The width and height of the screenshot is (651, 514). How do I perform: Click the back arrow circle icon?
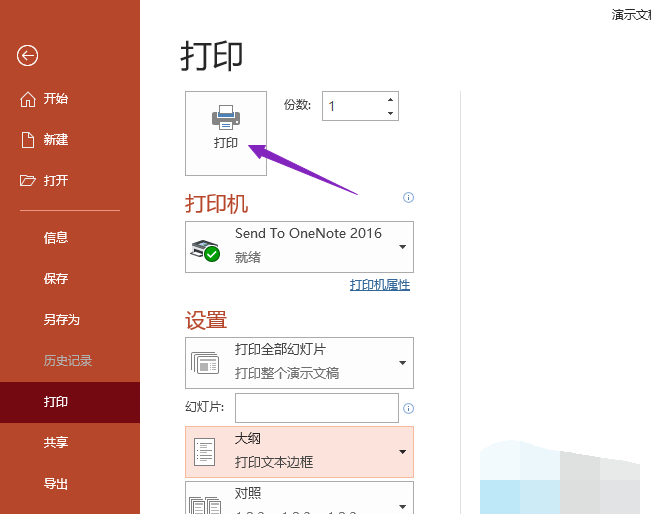pos(27,56)
